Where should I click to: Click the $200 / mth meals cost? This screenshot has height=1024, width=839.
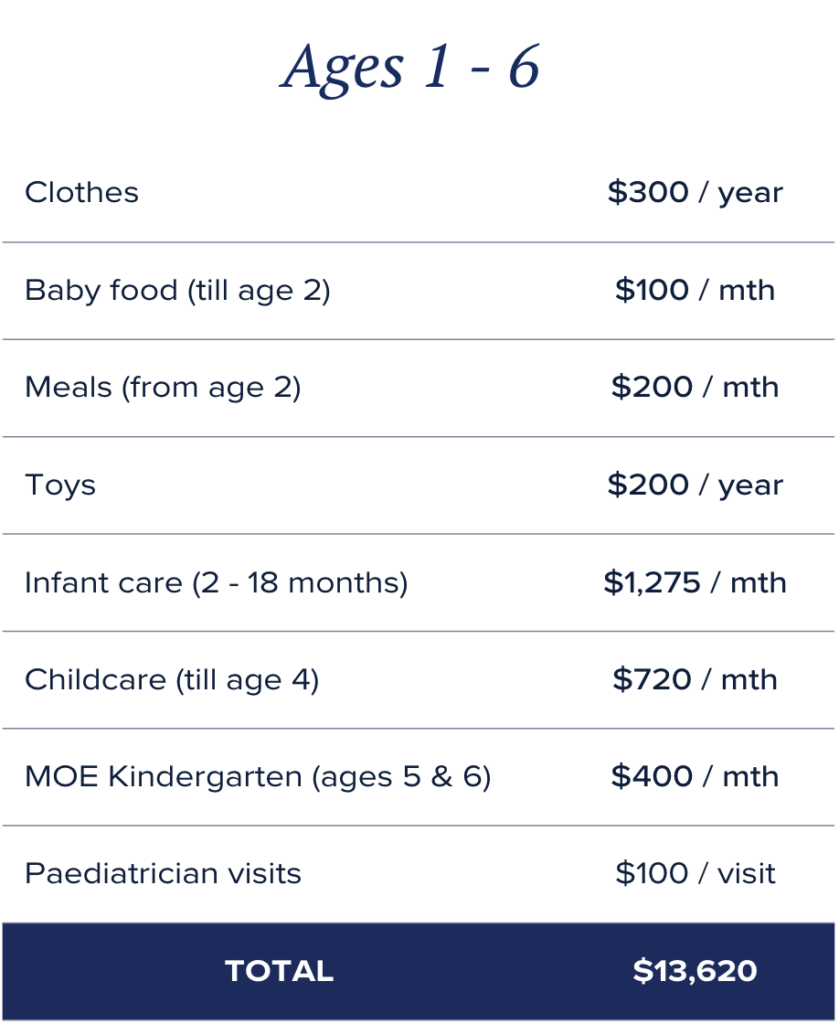(x=695, y=387)
